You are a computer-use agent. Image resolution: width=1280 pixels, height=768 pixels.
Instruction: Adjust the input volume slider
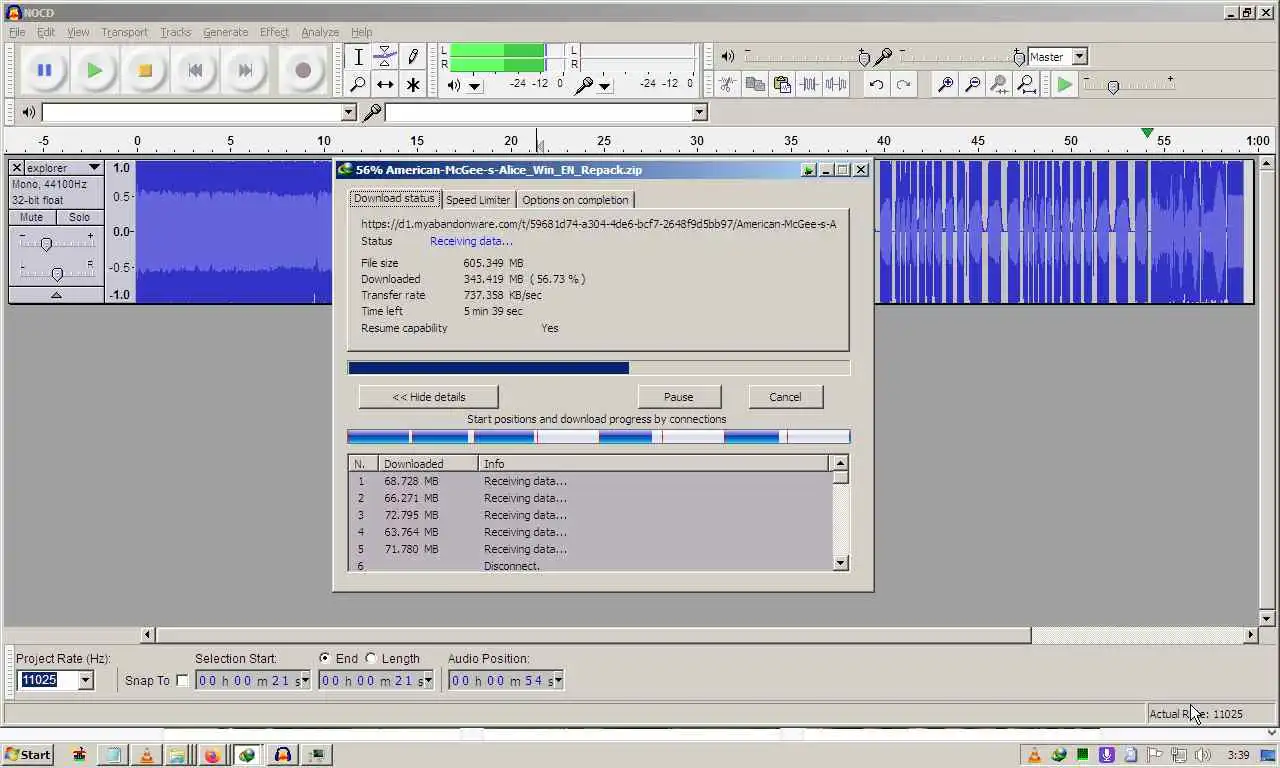coord(1018,57)
